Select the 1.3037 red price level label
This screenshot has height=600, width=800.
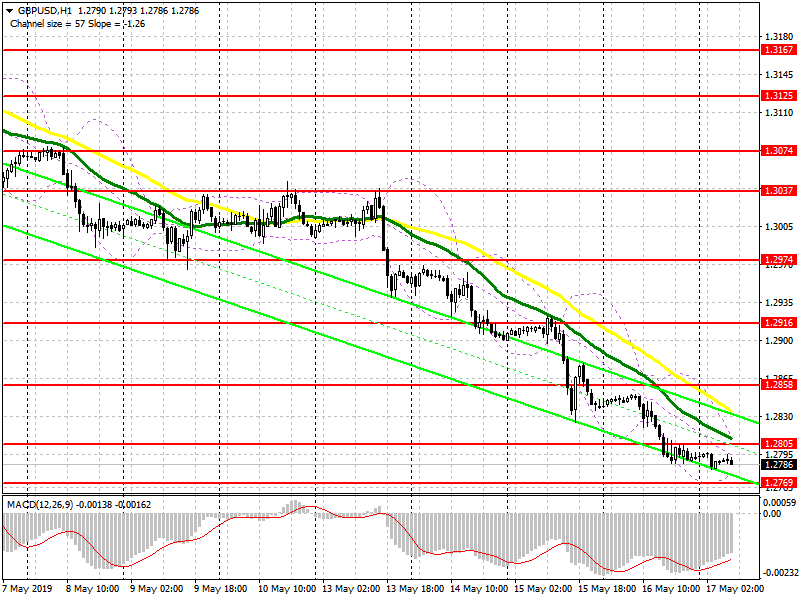point(779,190)
